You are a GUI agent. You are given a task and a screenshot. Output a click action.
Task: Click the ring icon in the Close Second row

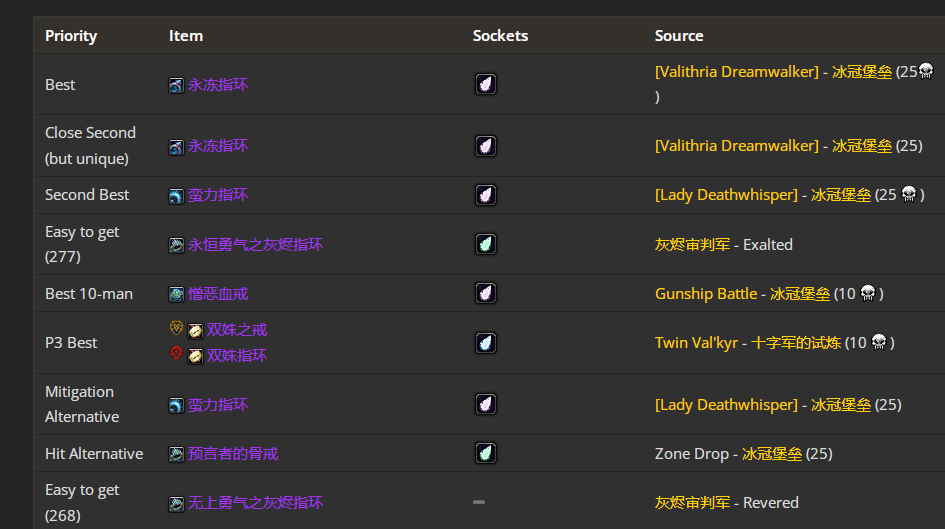point(176,146)
